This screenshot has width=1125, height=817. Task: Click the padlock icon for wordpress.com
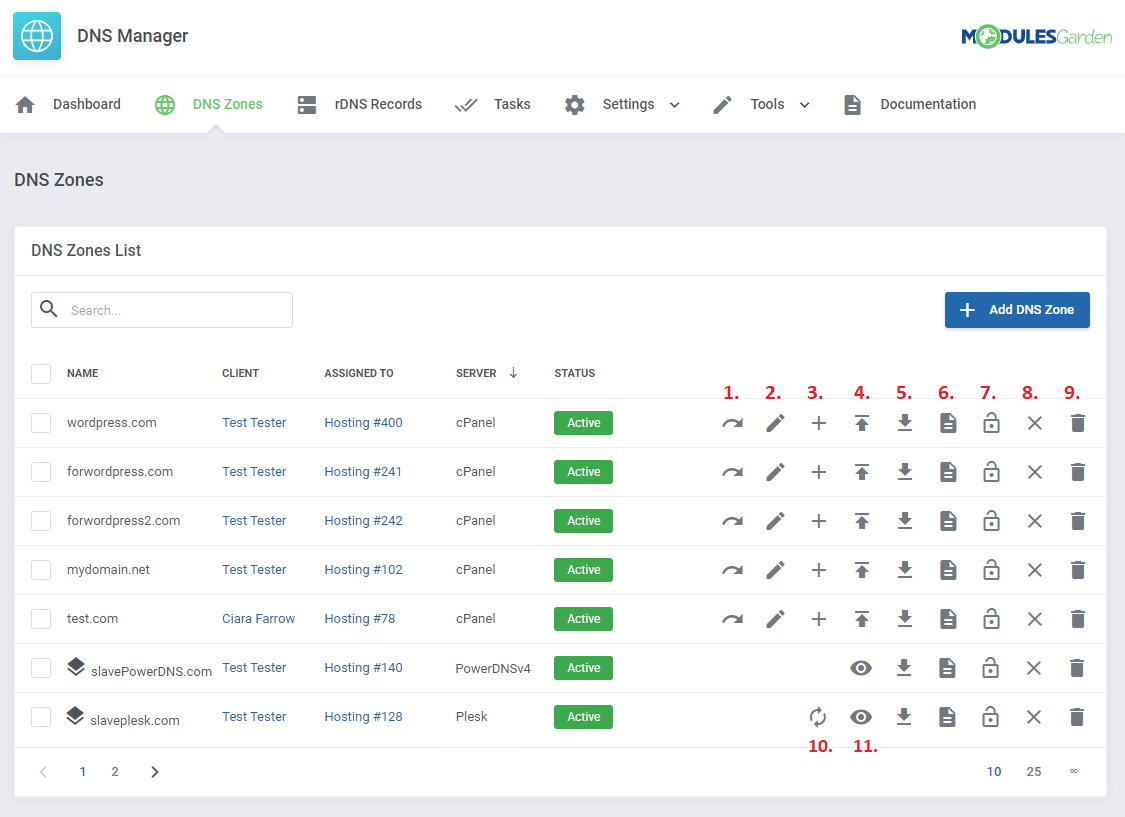[x=991, y=422]
